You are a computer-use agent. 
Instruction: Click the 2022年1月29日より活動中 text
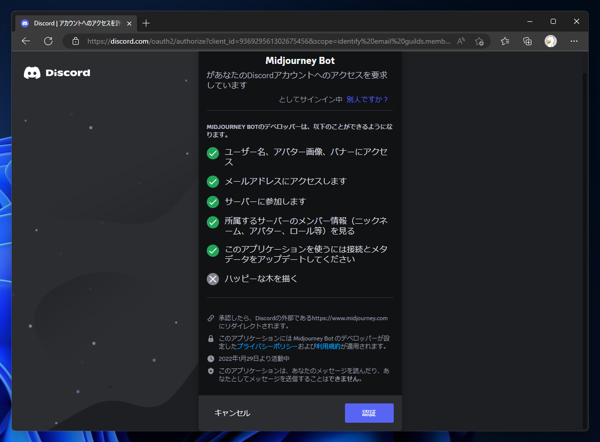click(254, 359)
